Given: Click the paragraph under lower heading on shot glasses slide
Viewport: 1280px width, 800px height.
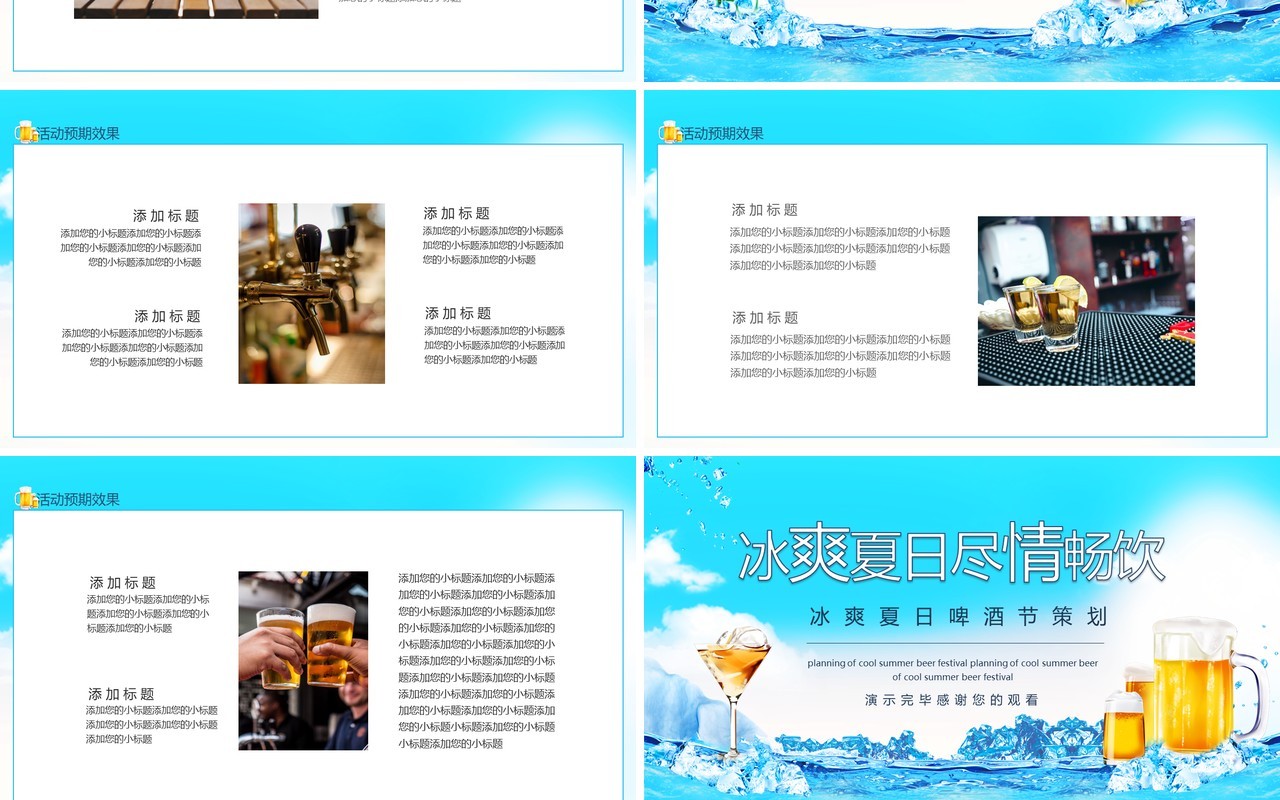Looking at the screenshot, I should click(840, 356).
